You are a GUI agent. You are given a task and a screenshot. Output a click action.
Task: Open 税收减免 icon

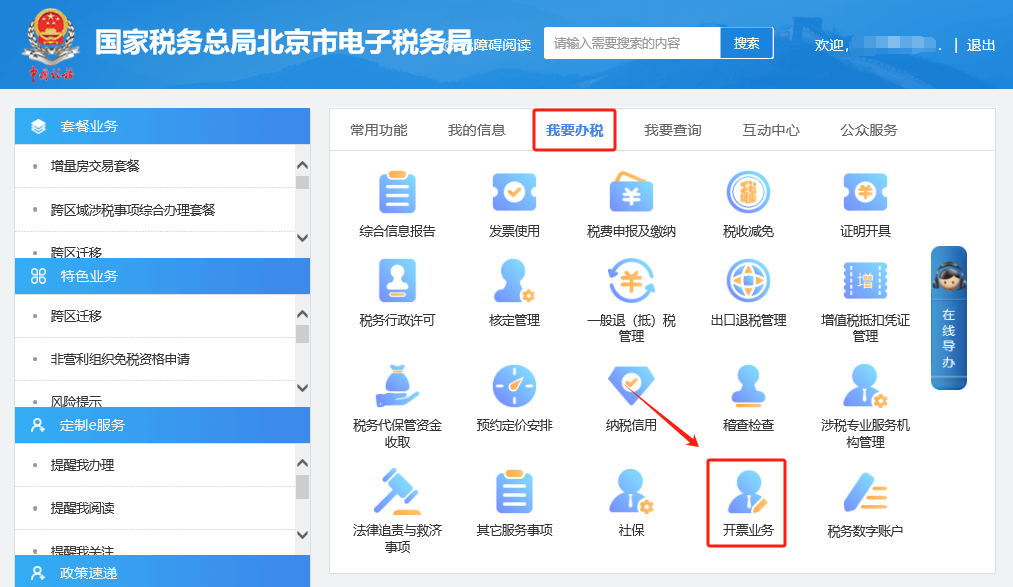click(748, 192)
